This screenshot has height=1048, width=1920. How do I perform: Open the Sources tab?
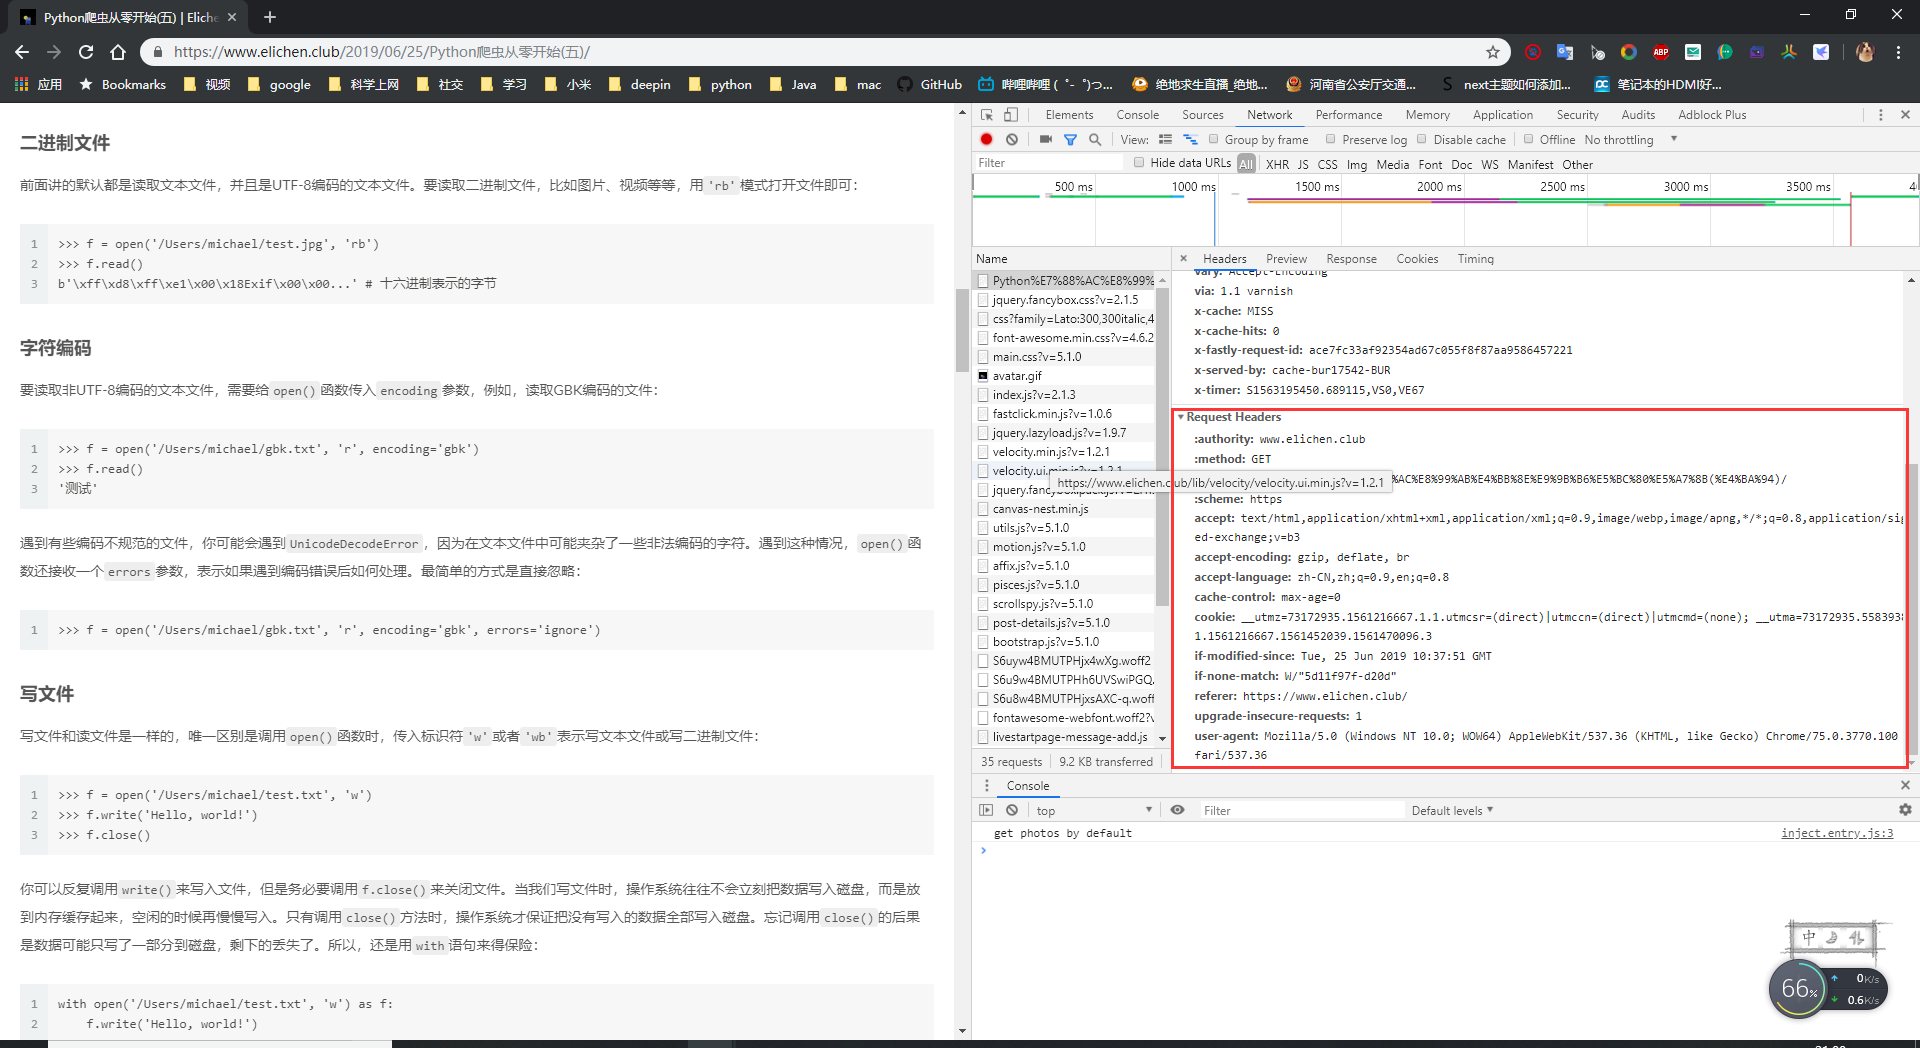coord(1202,115)
